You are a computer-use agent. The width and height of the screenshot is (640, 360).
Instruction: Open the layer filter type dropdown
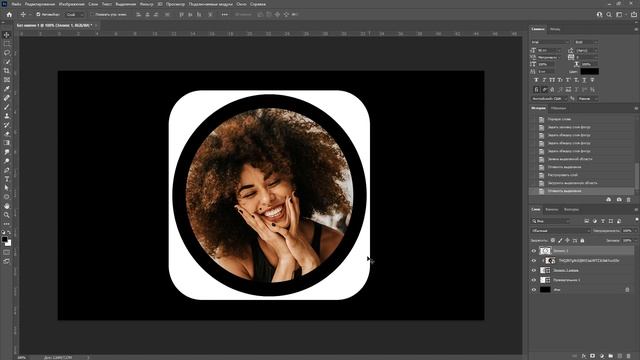click(x=551, y=221)
